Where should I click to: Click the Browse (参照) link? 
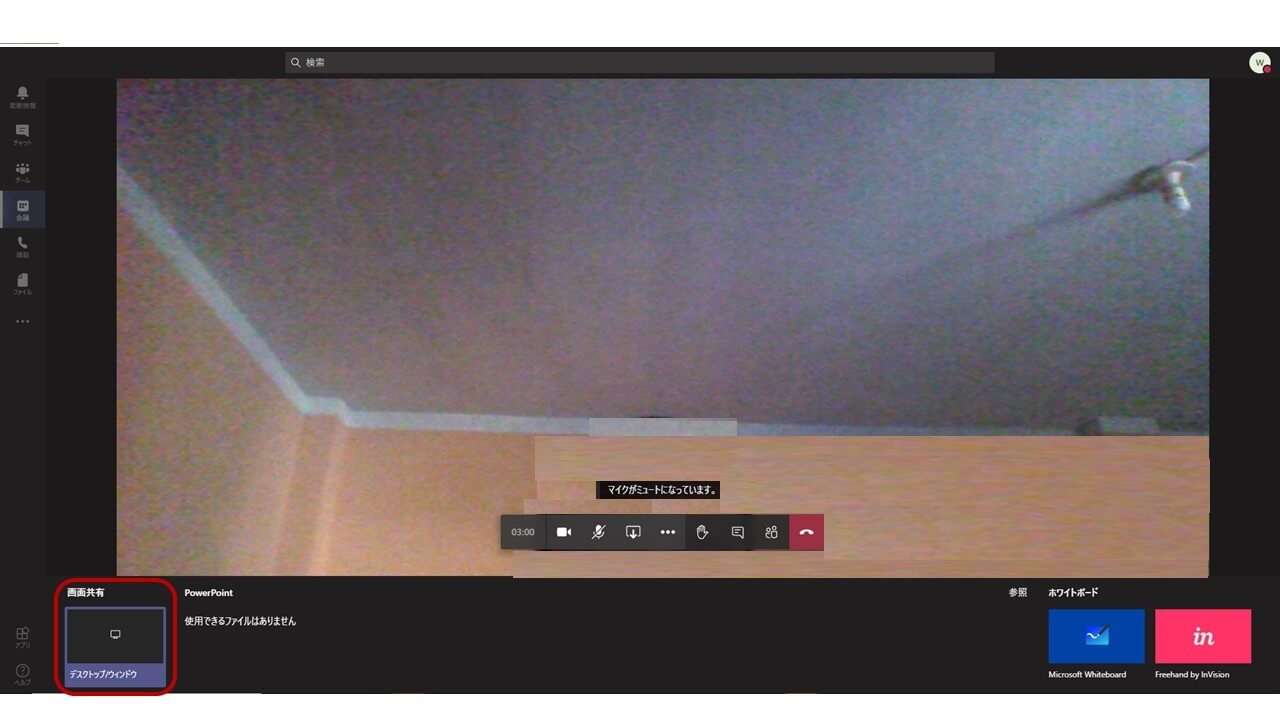[x=1017, y=593]
